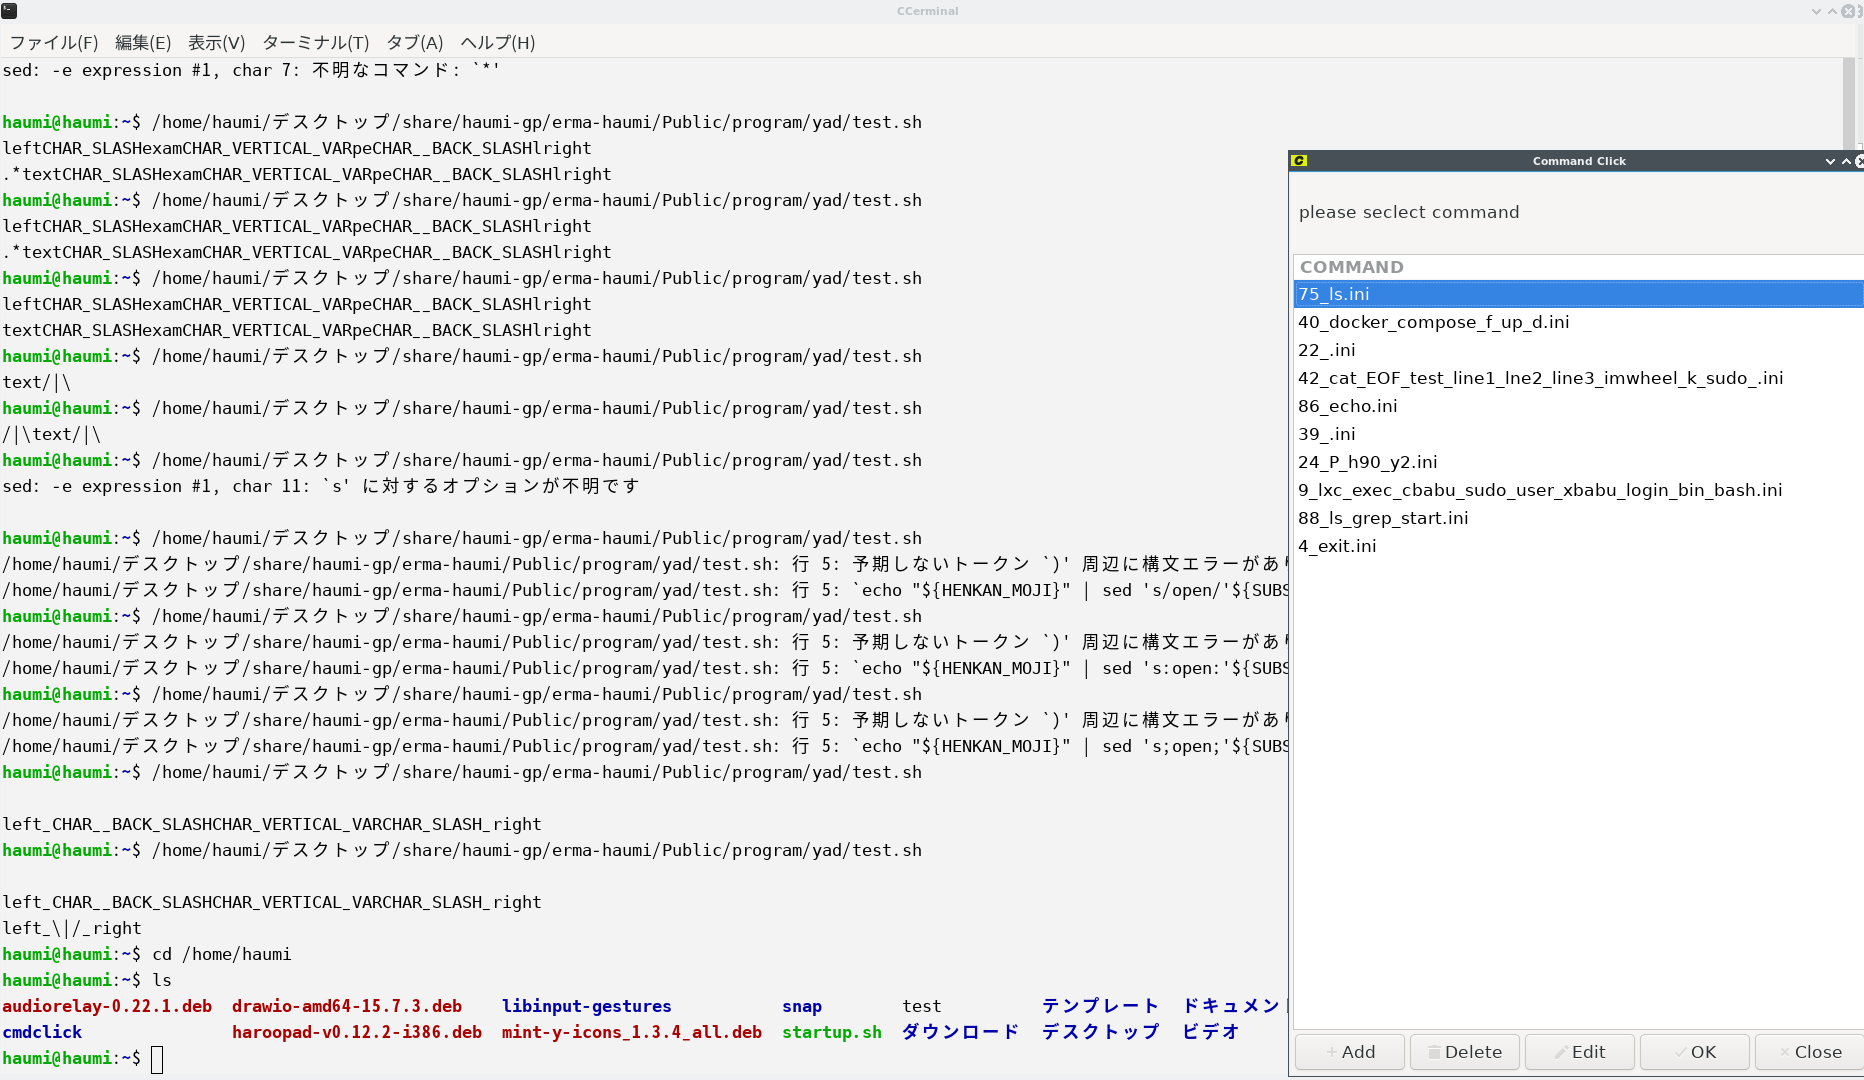The width and height of the screenshot is (1864, 1080).
Task: Click the Add button
Action: 1350,1052
